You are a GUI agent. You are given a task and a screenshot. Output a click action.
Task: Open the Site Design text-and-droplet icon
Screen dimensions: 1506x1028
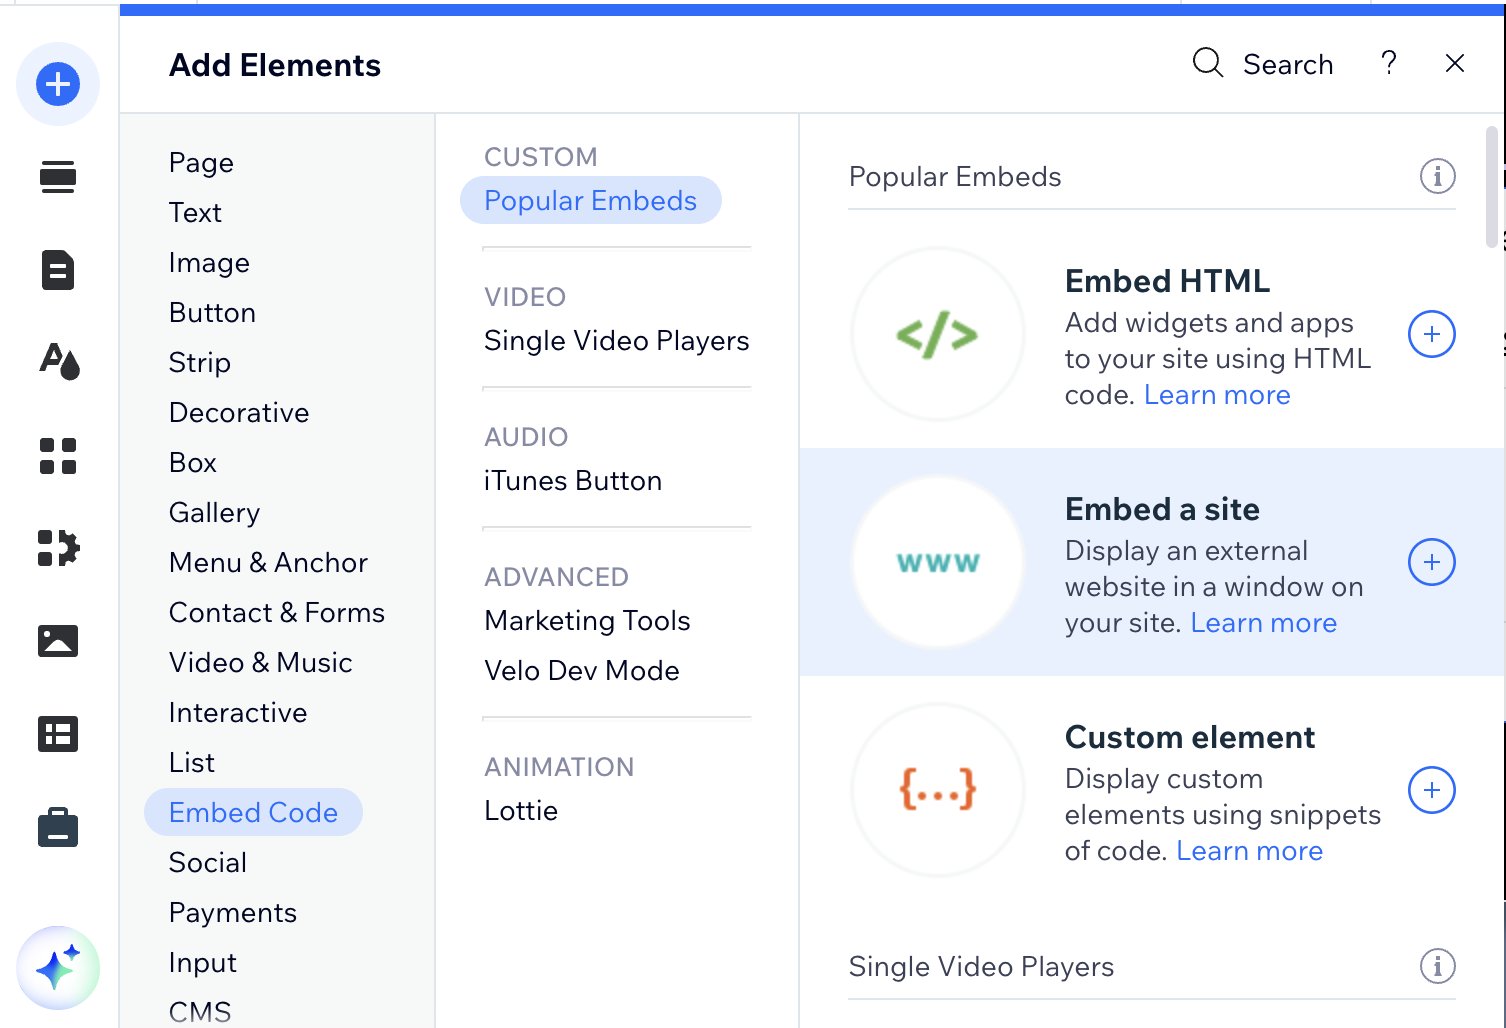59,362
